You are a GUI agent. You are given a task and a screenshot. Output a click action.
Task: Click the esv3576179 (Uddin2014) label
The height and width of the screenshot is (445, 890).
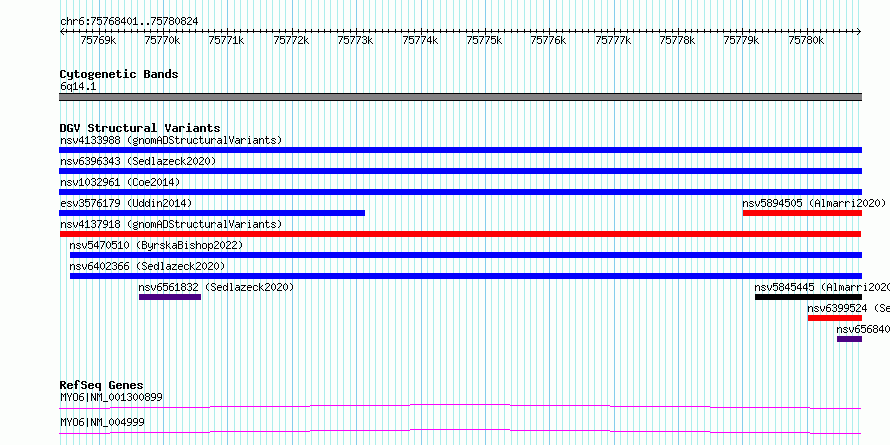[126, 203]
